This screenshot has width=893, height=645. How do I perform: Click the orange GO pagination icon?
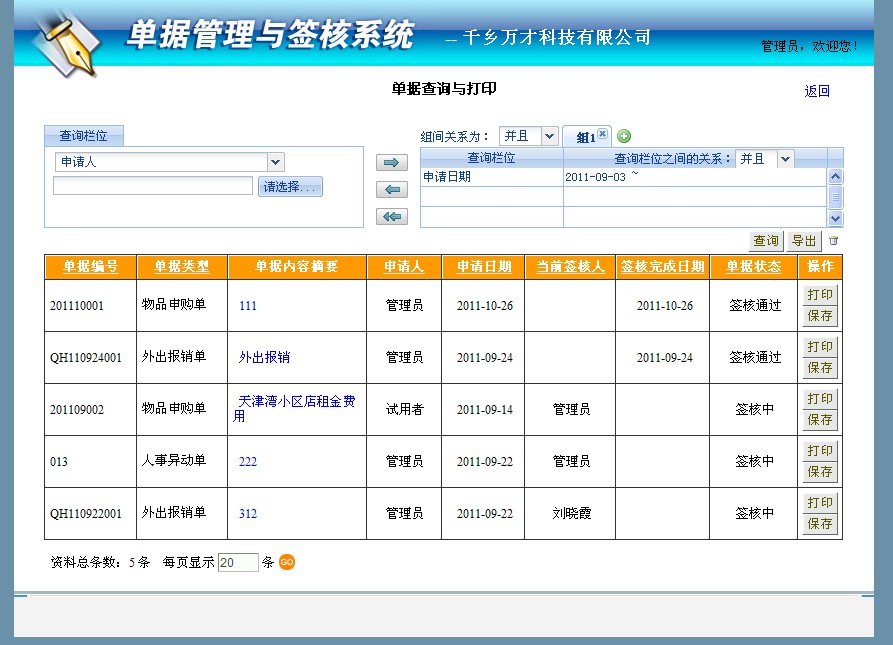[x=287, y=562]
